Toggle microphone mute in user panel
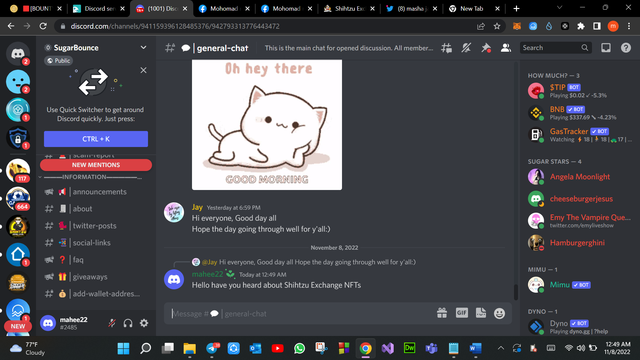640x360 pixels. pos(112,323)
